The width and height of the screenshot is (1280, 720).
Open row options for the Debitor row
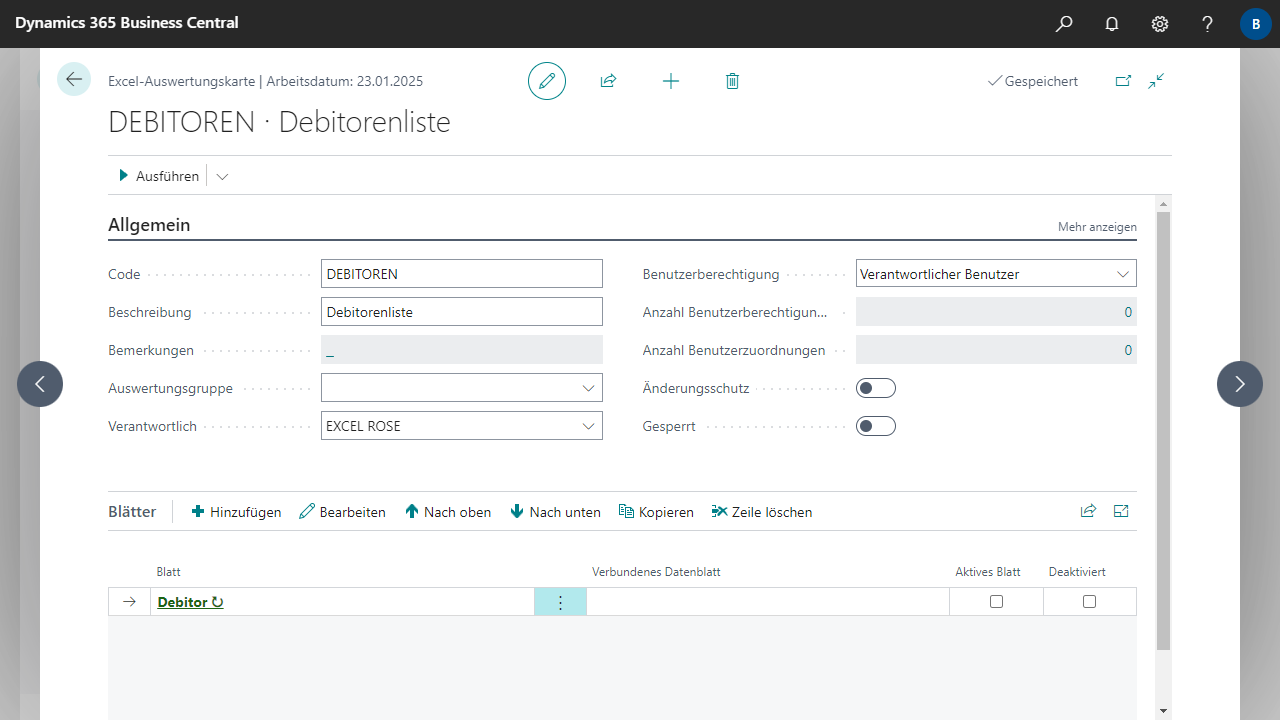coord(560,602)
